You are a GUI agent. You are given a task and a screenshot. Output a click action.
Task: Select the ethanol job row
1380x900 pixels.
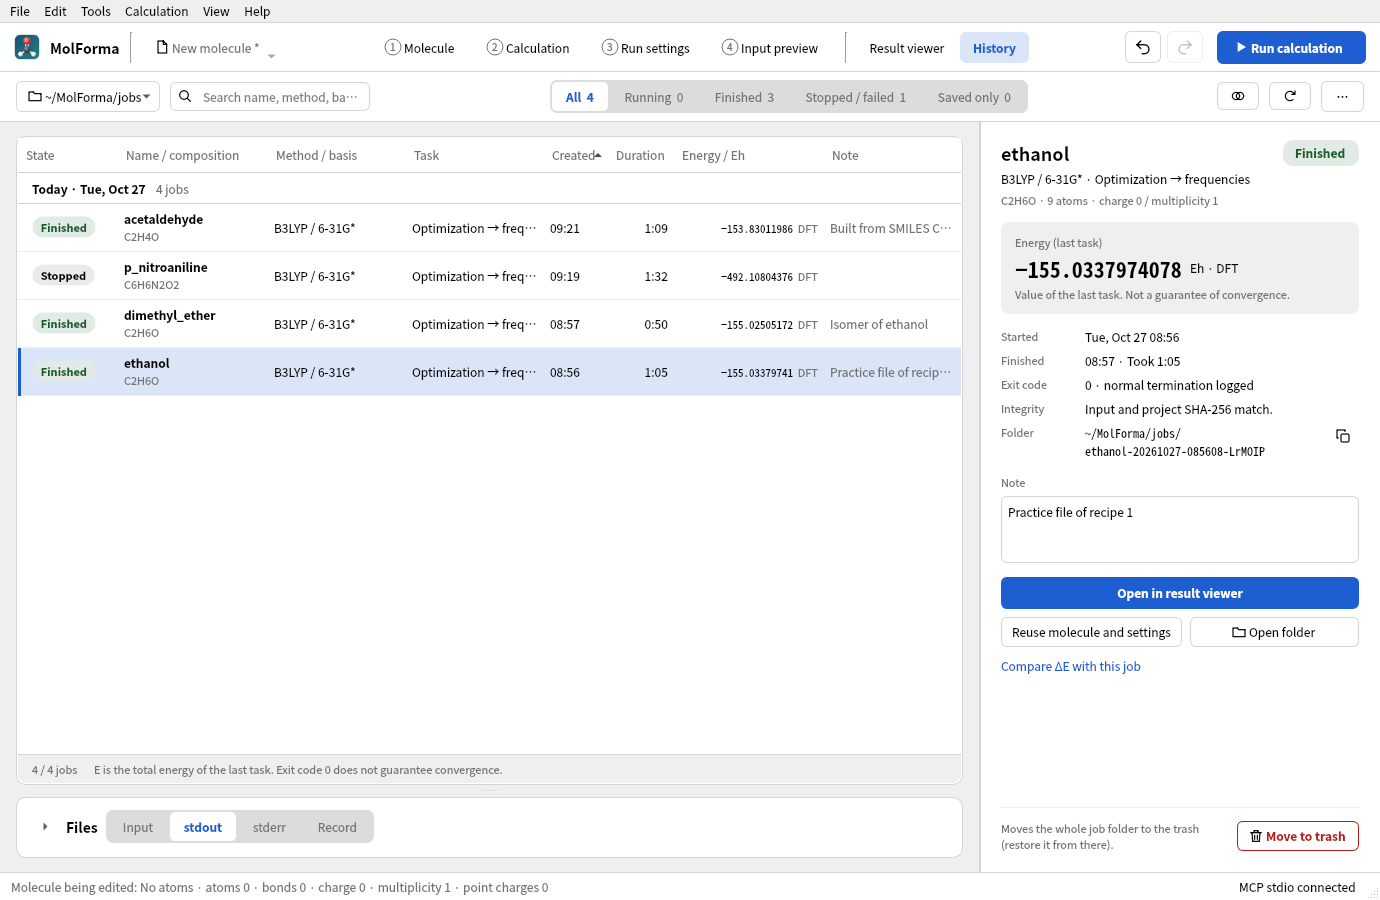pos(490,372)
